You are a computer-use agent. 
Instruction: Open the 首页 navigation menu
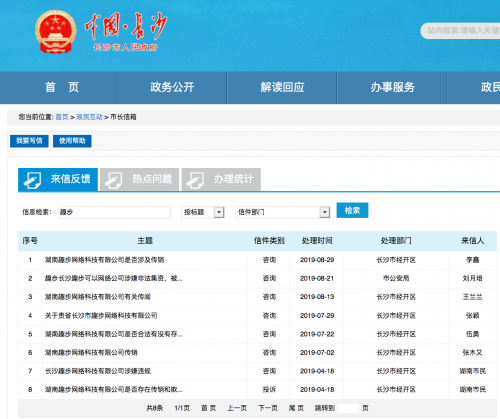62,87
